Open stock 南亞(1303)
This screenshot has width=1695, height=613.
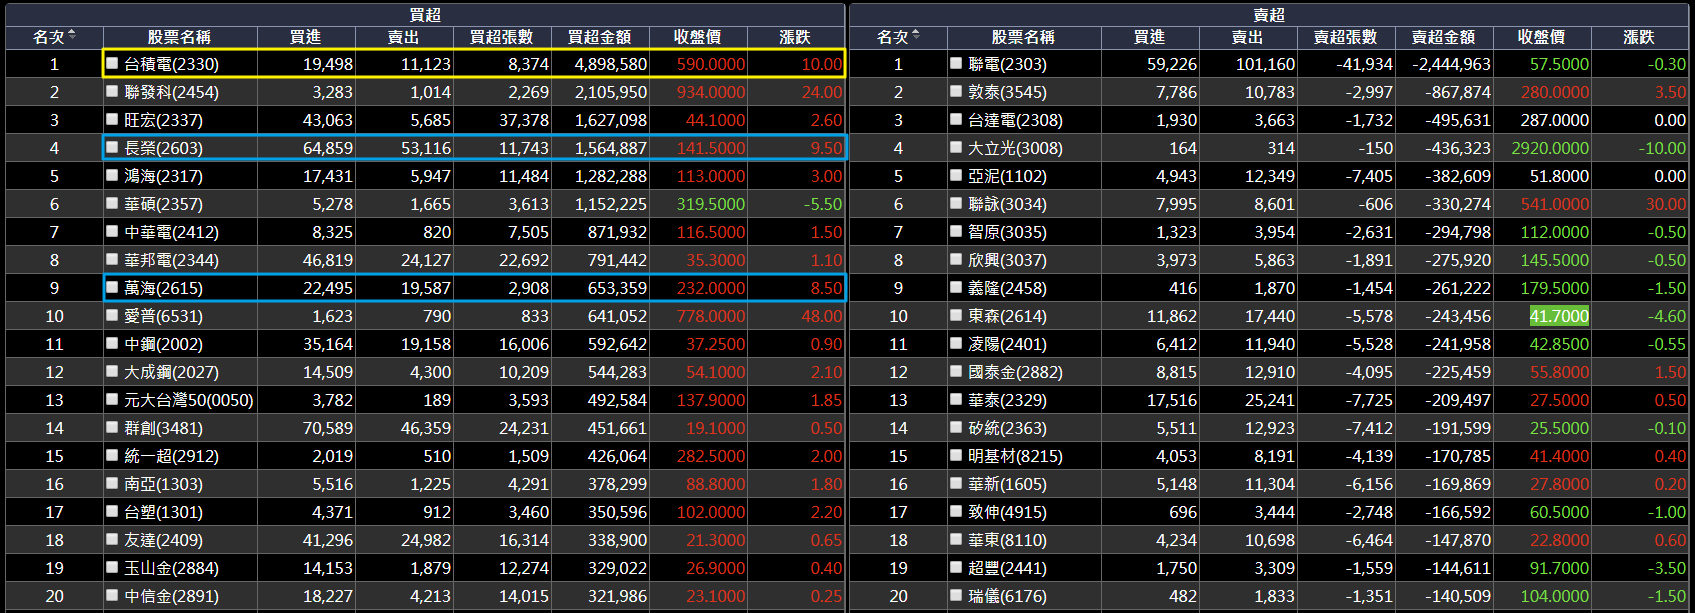[x=163, y=484]
